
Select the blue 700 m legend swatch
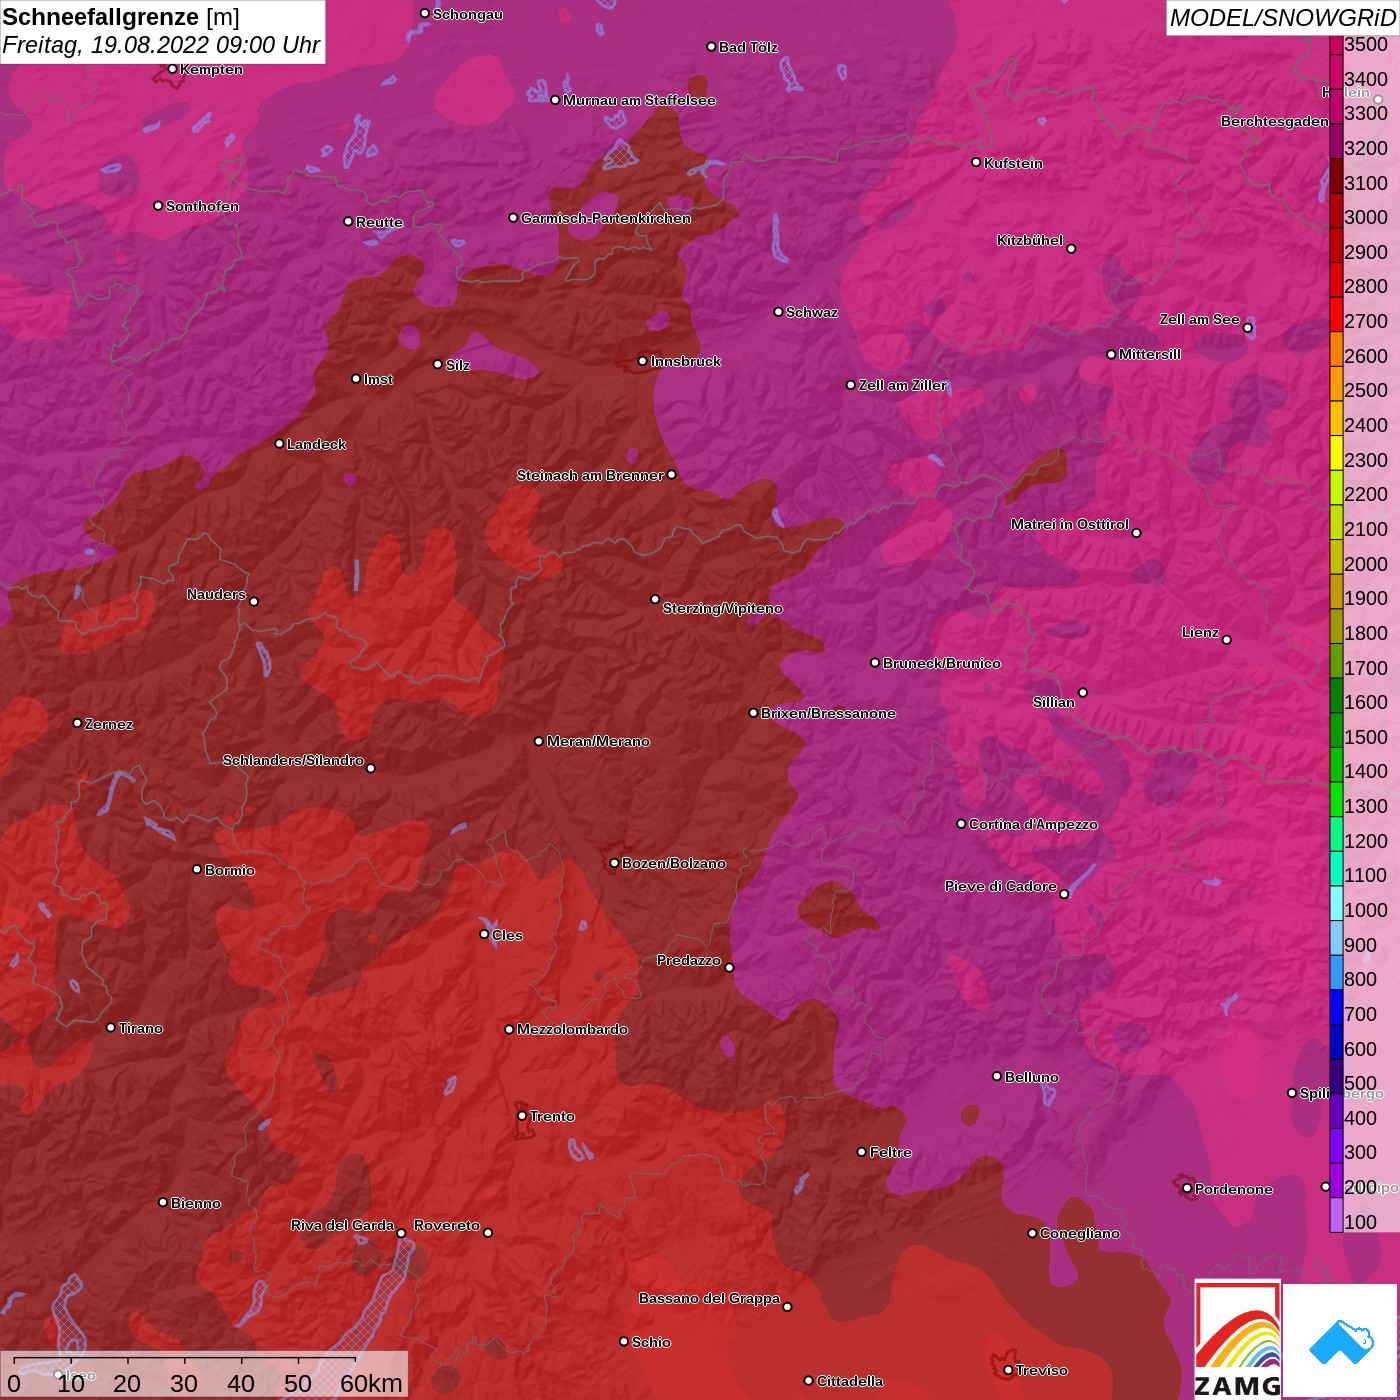tap(1336, 1006)
